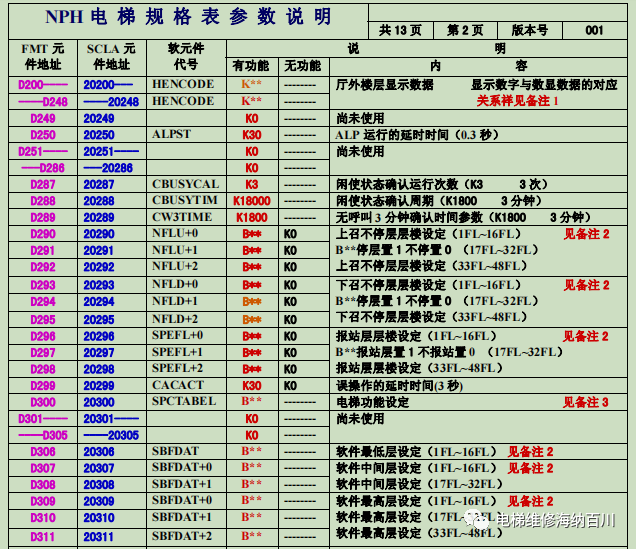Click the version value '001'

[594, 30]
